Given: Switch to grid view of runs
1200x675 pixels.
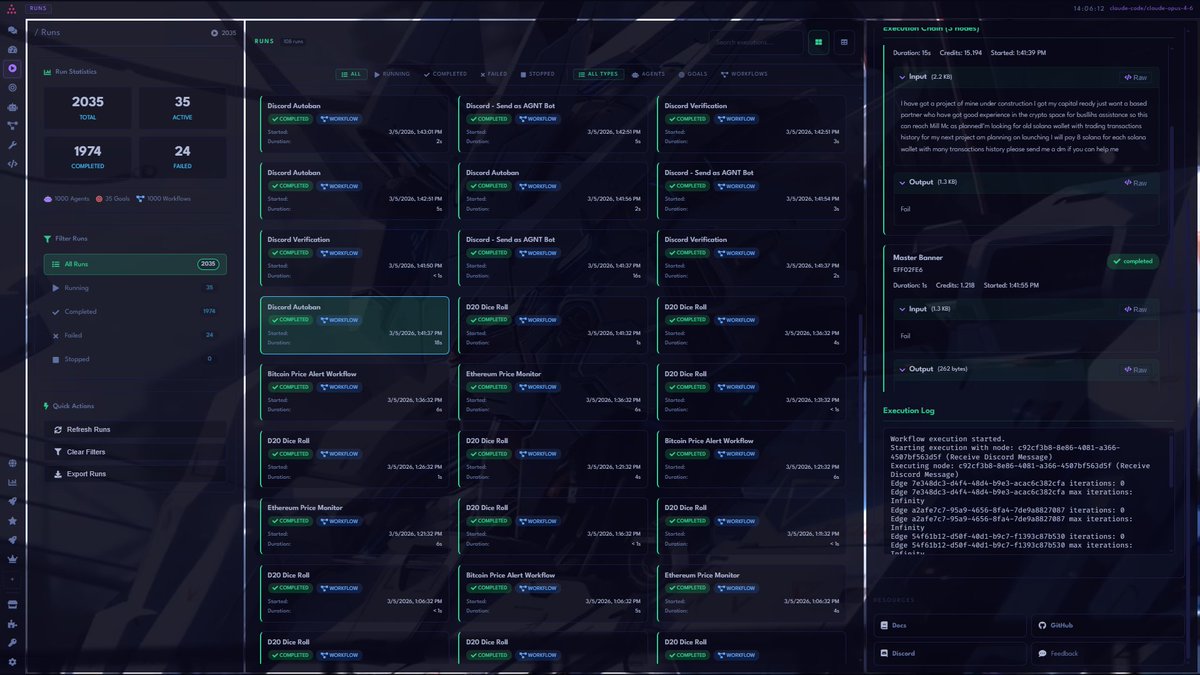Looking at the screenshot, I should pos(818,42).
